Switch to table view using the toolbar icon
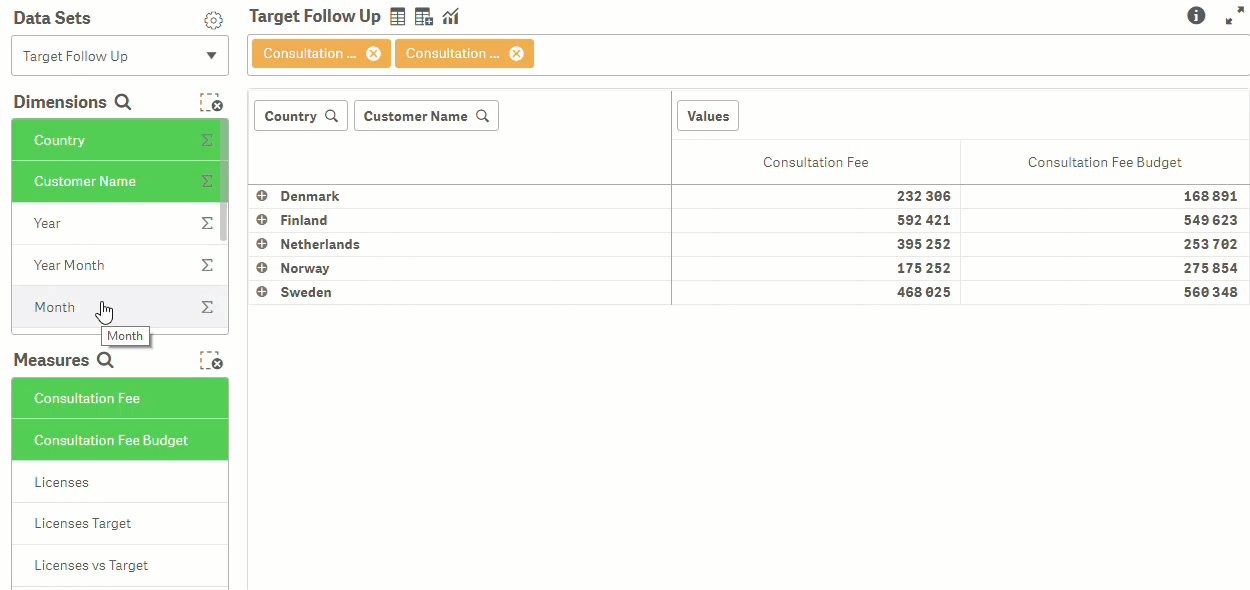Image resolution: width=1250 pixels, height=590 pixels. pos(397,16)
